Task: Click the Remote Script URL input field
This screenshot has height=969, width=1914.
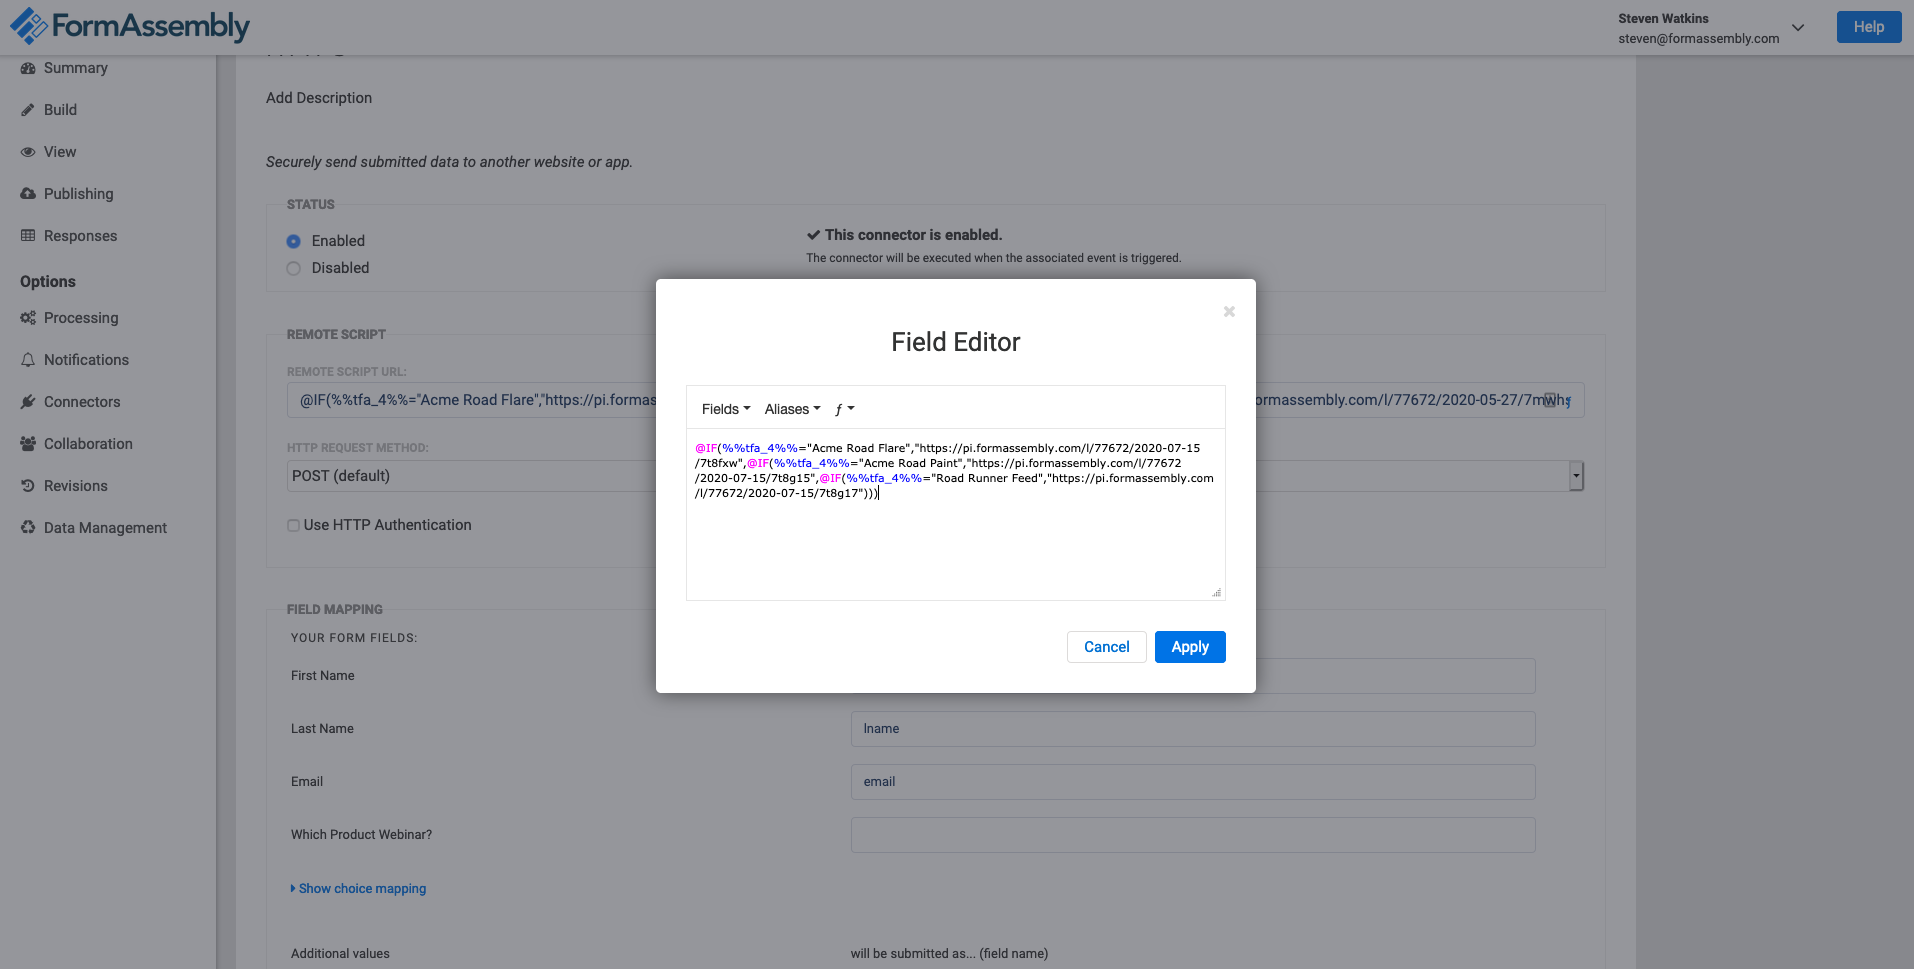Action: point(936,400)
